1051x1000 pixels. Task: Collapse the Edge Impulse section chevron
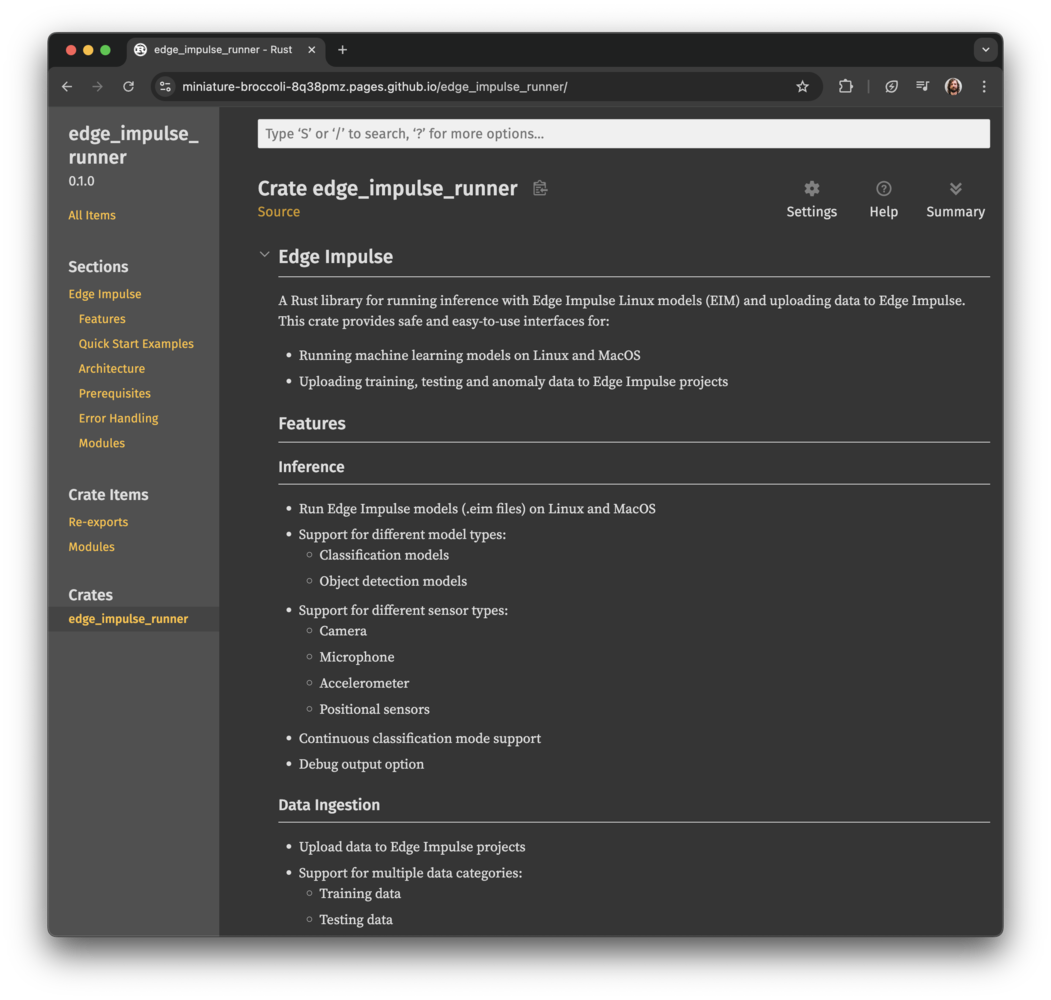pos(264,255)
